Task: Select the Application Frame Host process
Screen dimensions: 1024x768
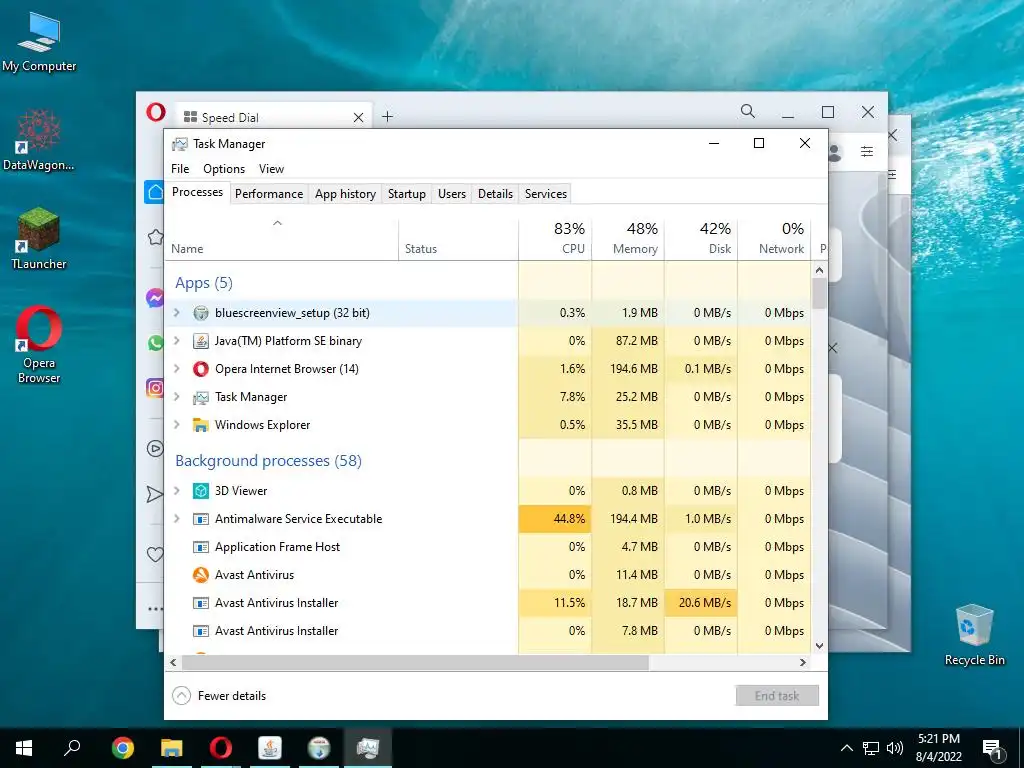Action: click(488, 547)
